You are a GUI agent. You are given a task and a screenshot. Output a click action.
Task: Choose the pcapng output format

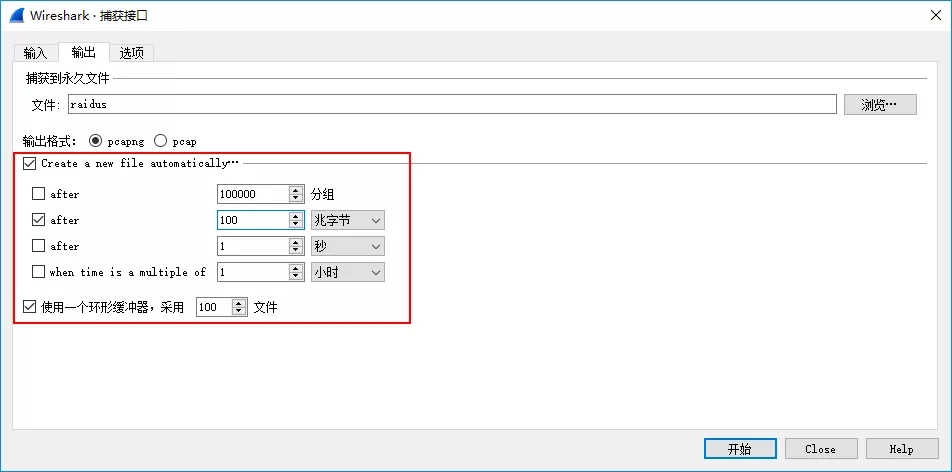coord(96,141)
